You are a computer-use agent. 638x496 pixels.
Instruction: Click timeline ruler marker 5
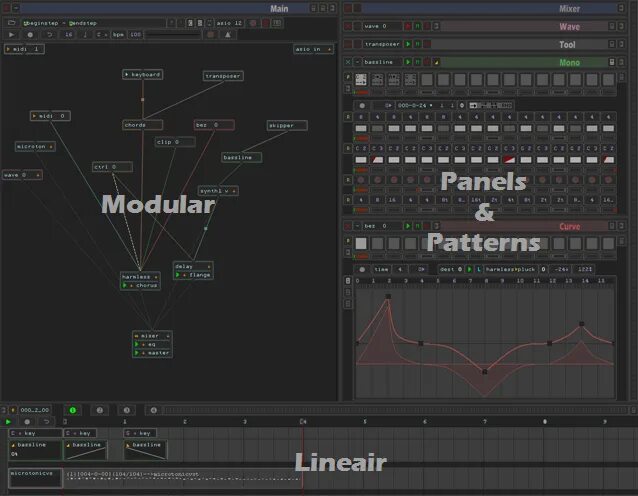[365, 422]
